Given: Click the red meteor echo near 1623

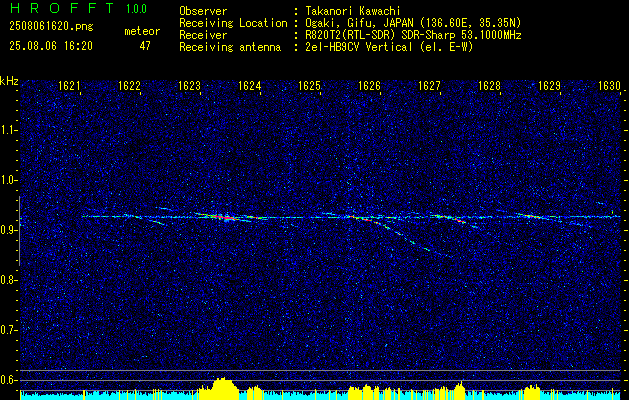Looking at the screenshot, I should 225,217.
